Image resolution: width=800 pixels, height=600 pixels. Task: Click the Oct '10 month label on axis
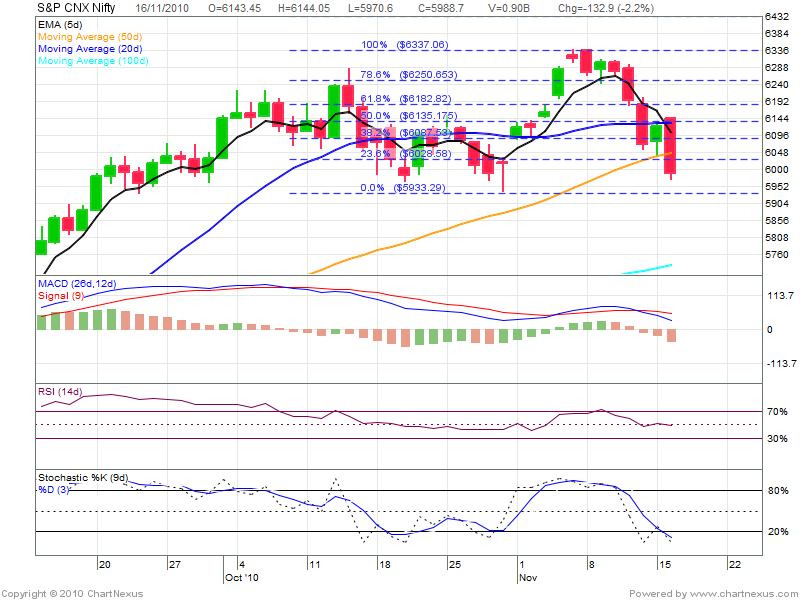(241, 578)
